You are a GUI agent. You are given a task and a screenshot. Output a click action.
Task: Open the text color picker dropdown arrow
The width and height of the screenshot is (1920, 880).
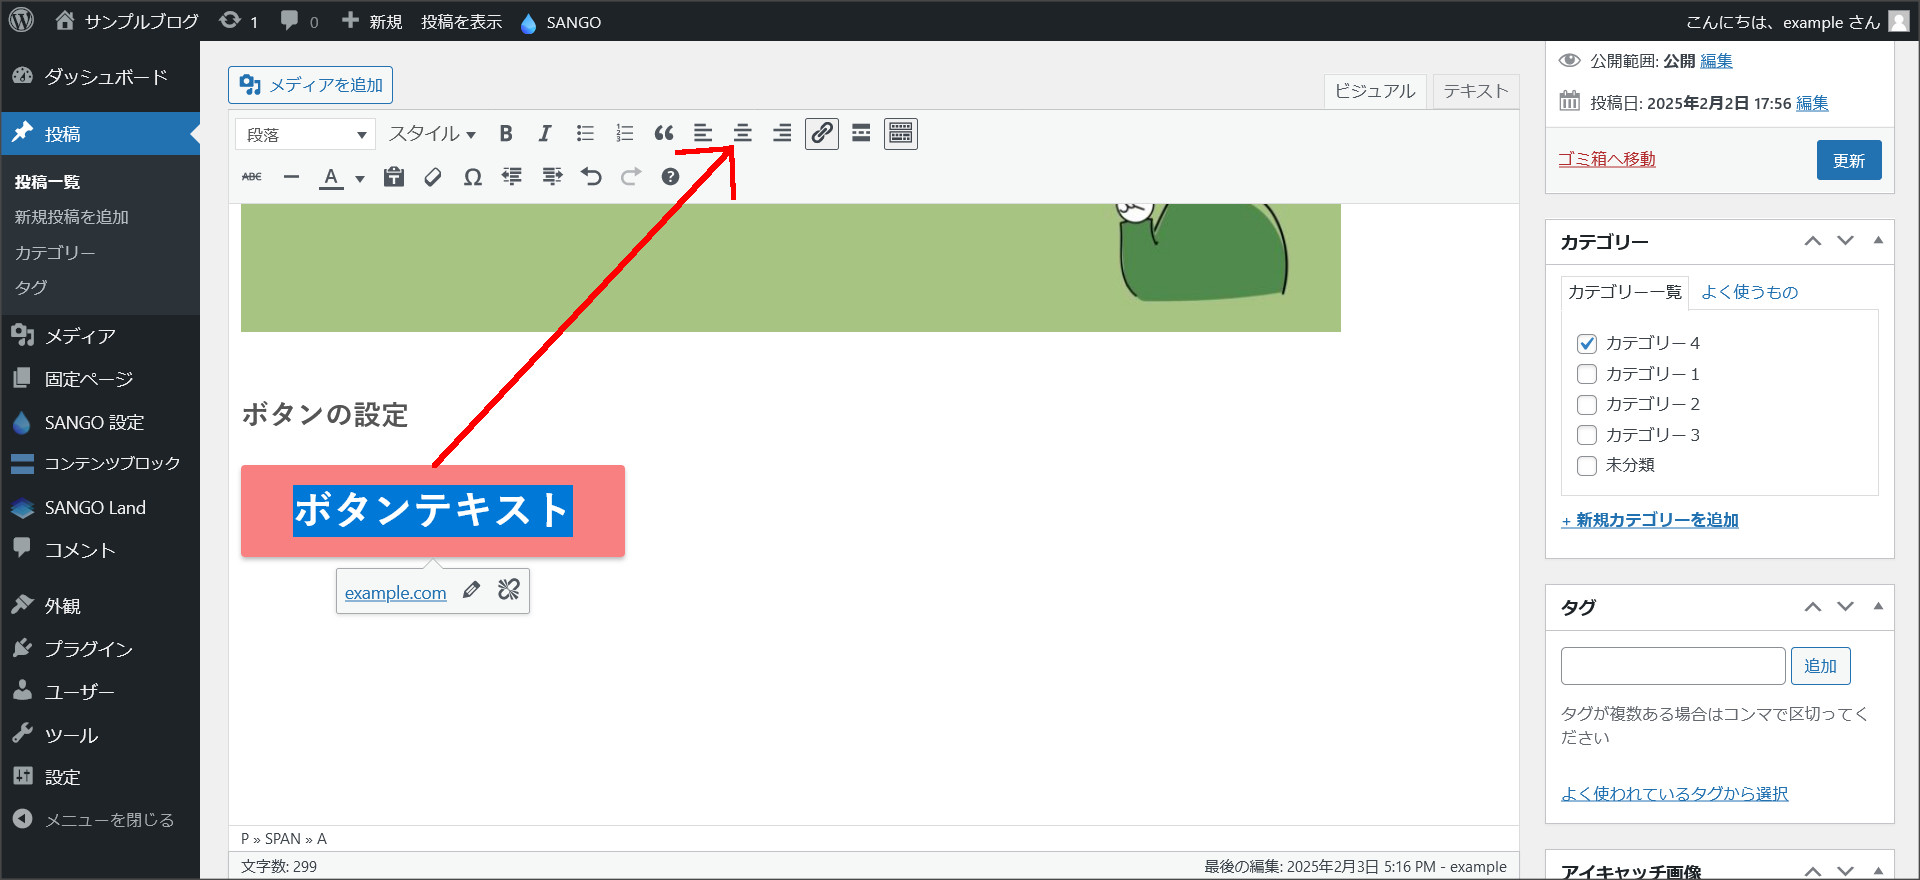click(x=360, y=179)
